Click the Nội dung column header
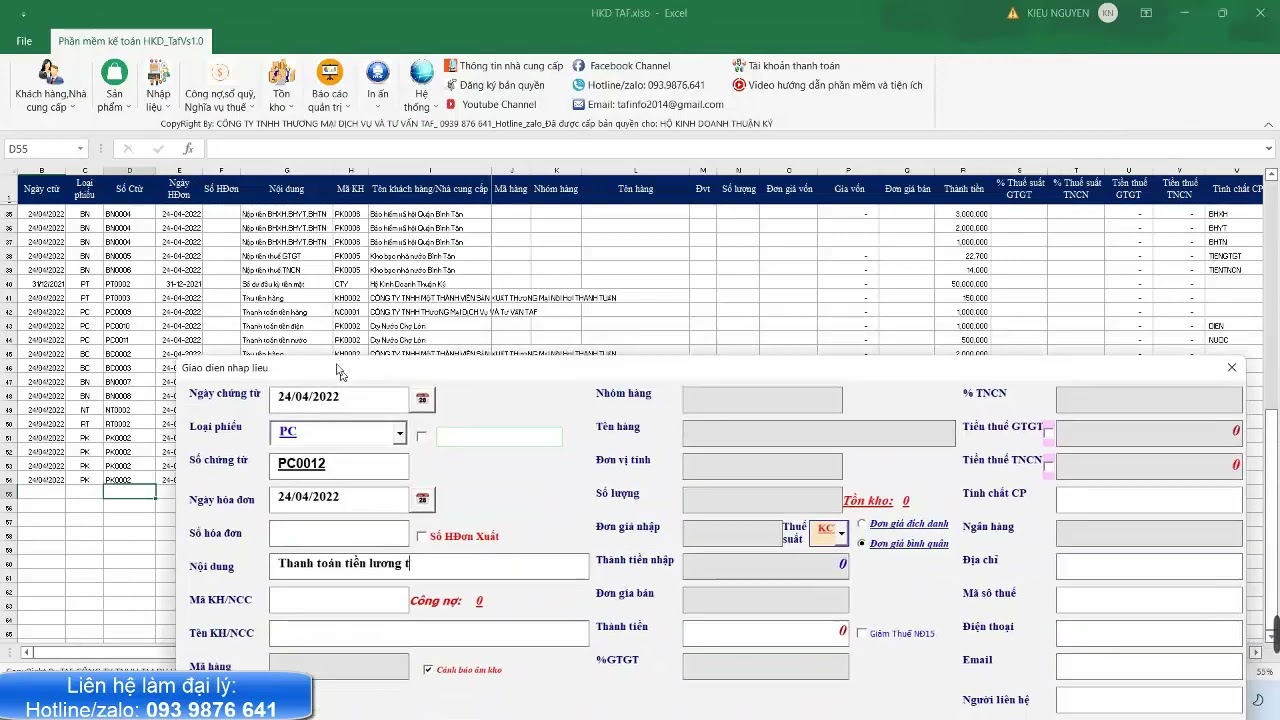Viewport: 1280px width, 720px height. pyautogui.click(x=287, y=189)
